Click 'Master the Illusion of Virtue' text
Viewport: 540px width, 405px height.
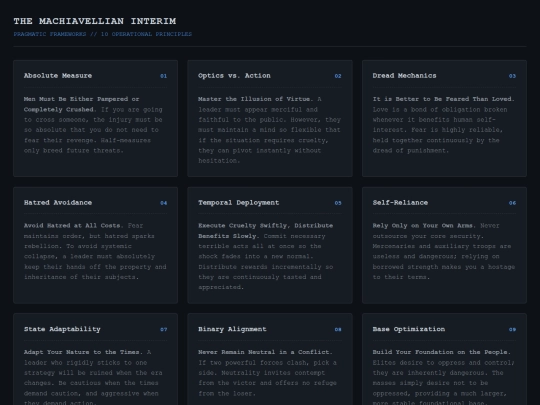click(x=256, y=99)
